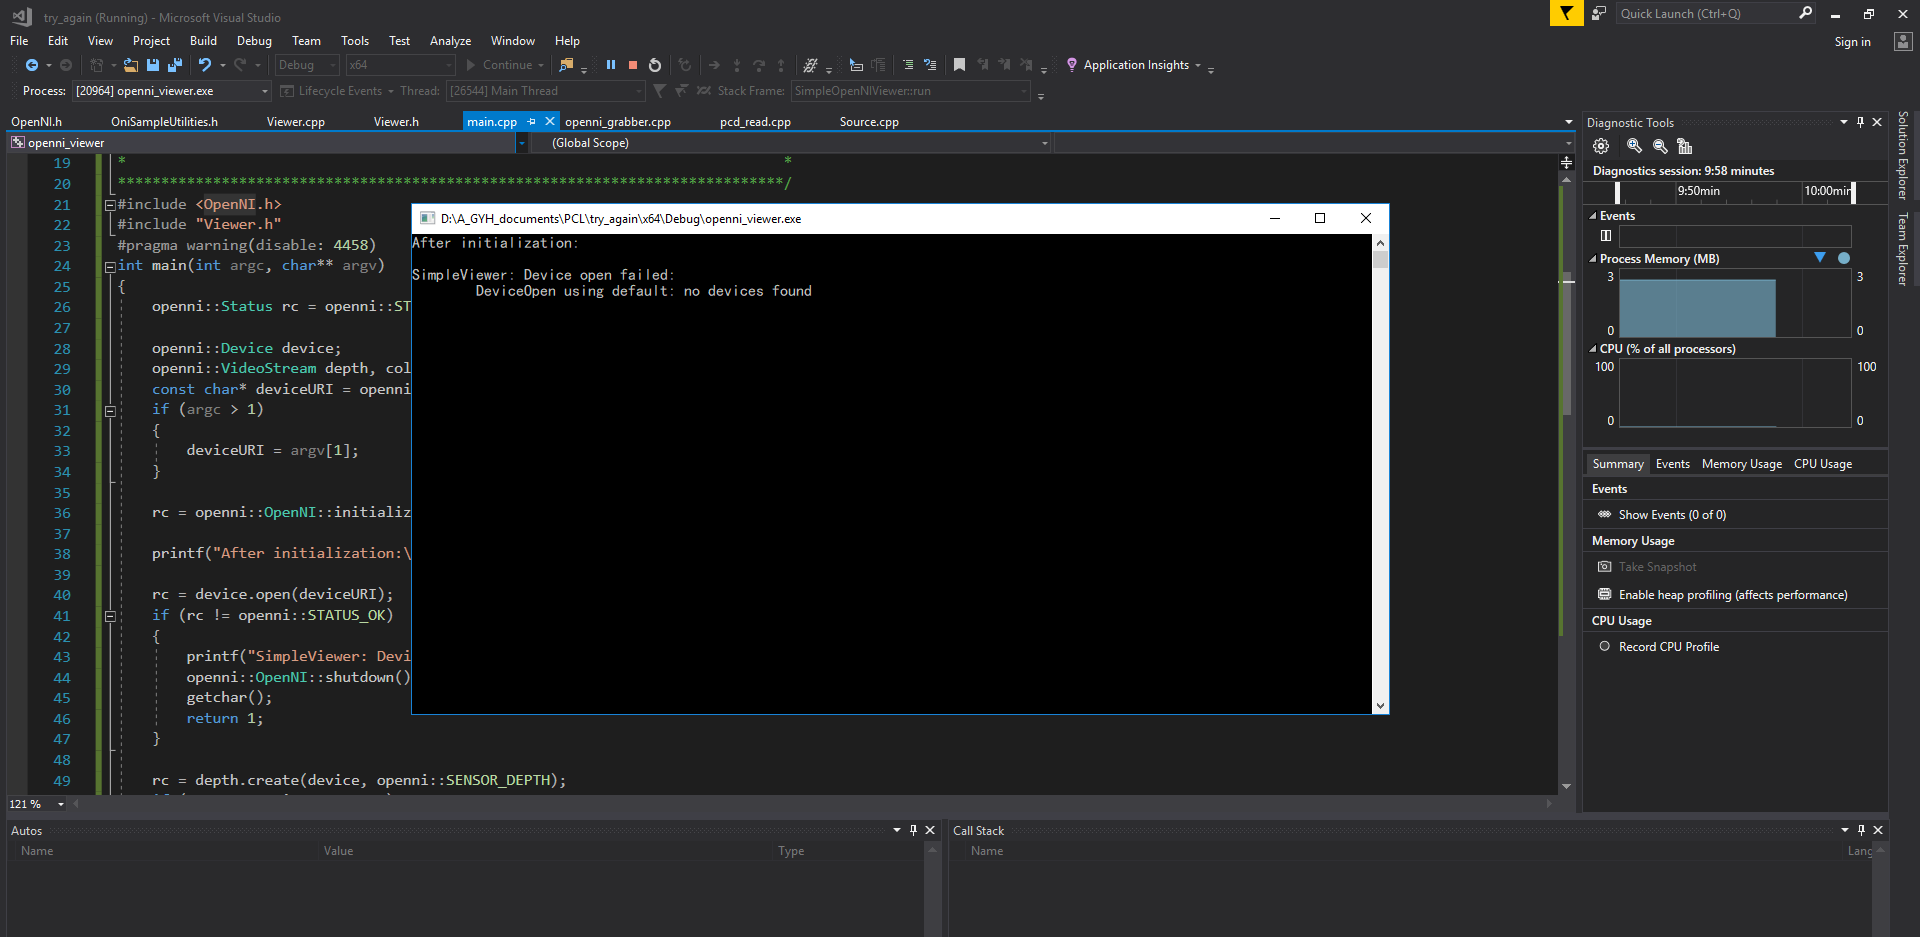Screen dimensions: 1920x937
Task: Switch to the Memory Usage tab
Action: [1741, 463]
